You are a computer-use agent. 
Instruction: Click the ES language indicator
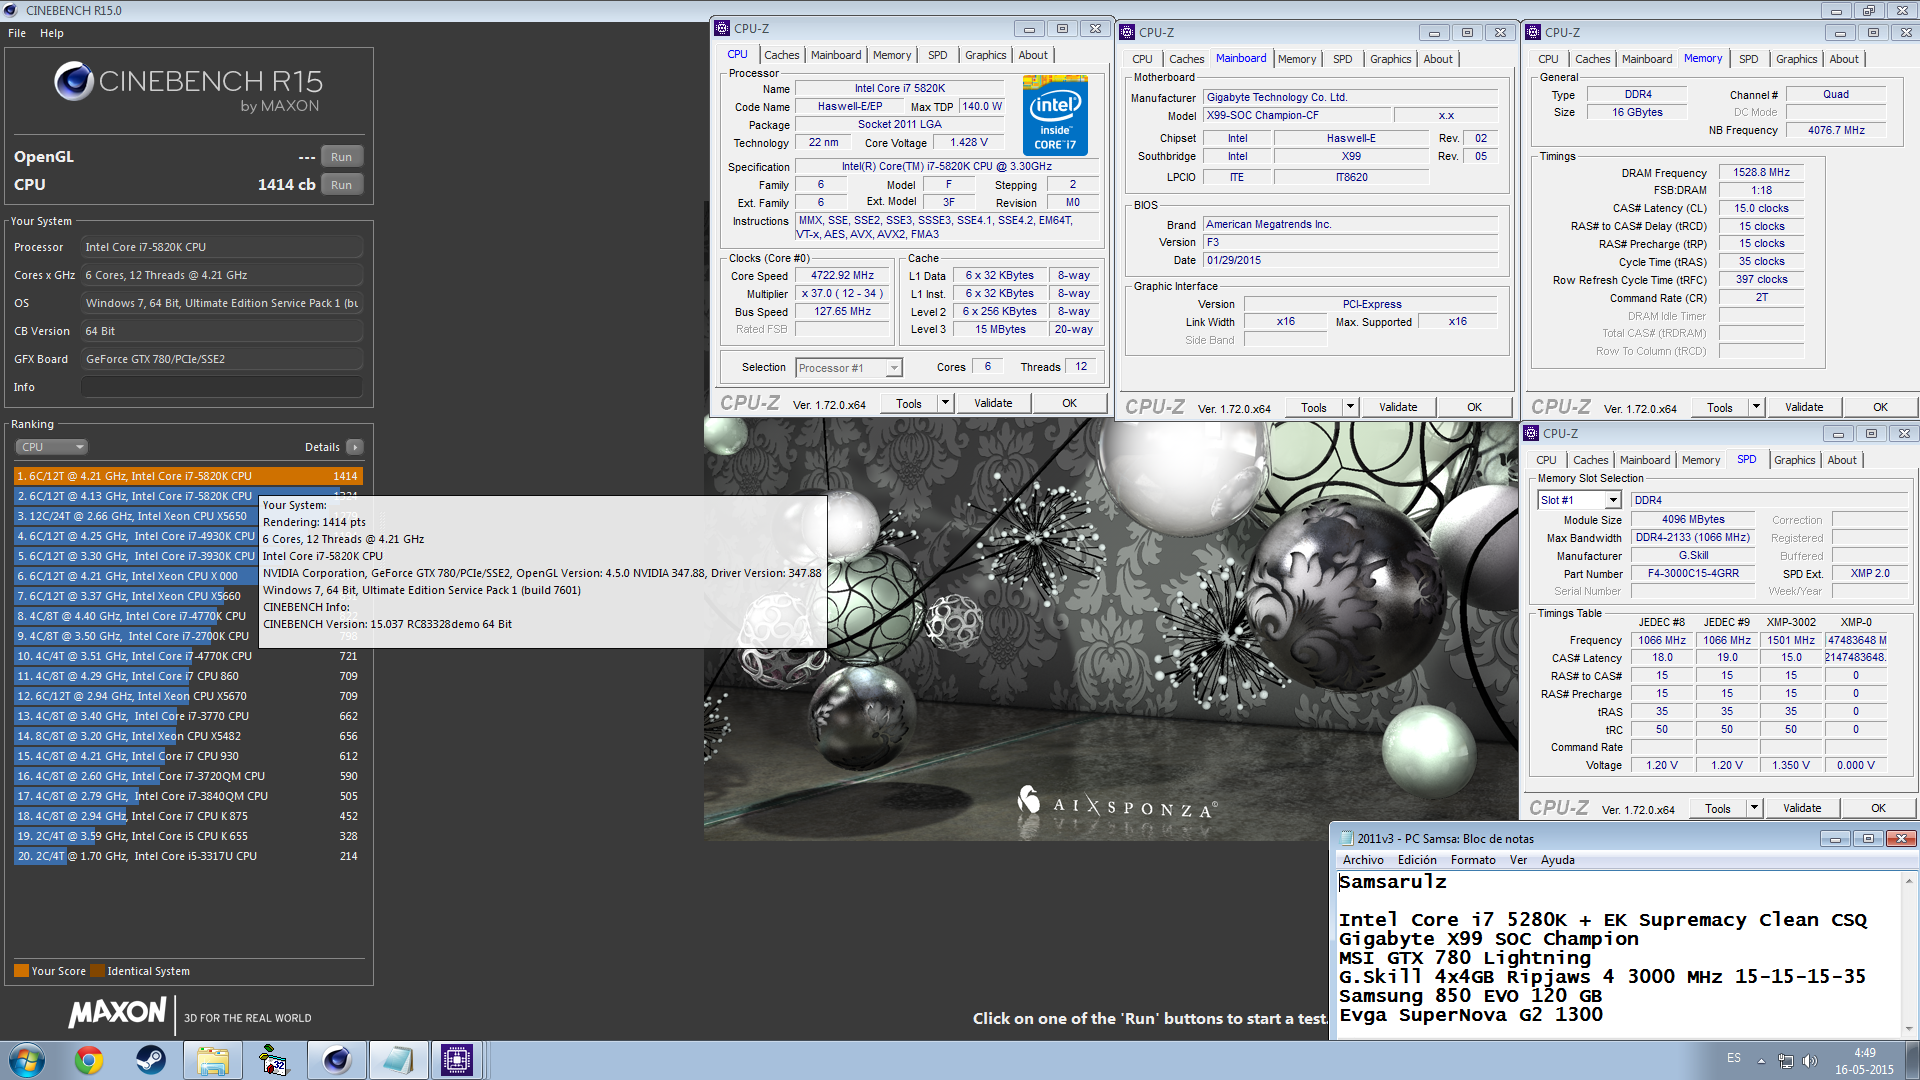click(x=1733, y=1058)
